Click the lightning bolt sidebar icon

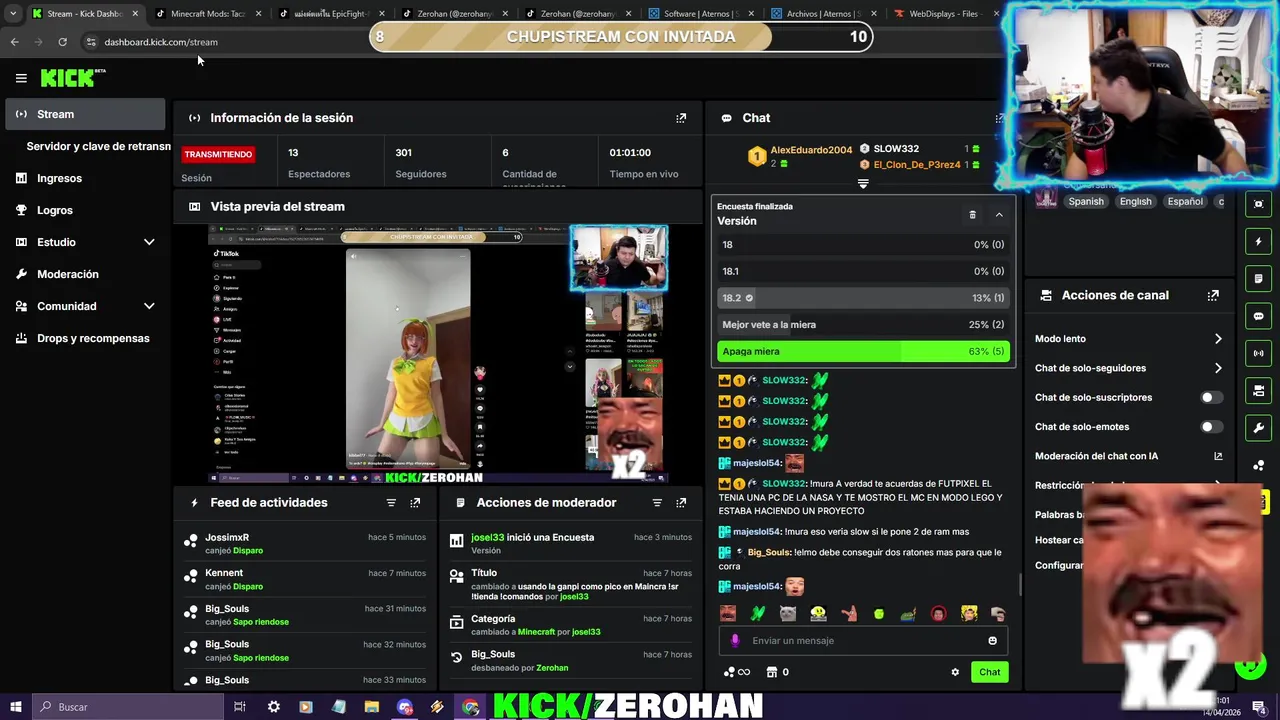point(1258,242)
